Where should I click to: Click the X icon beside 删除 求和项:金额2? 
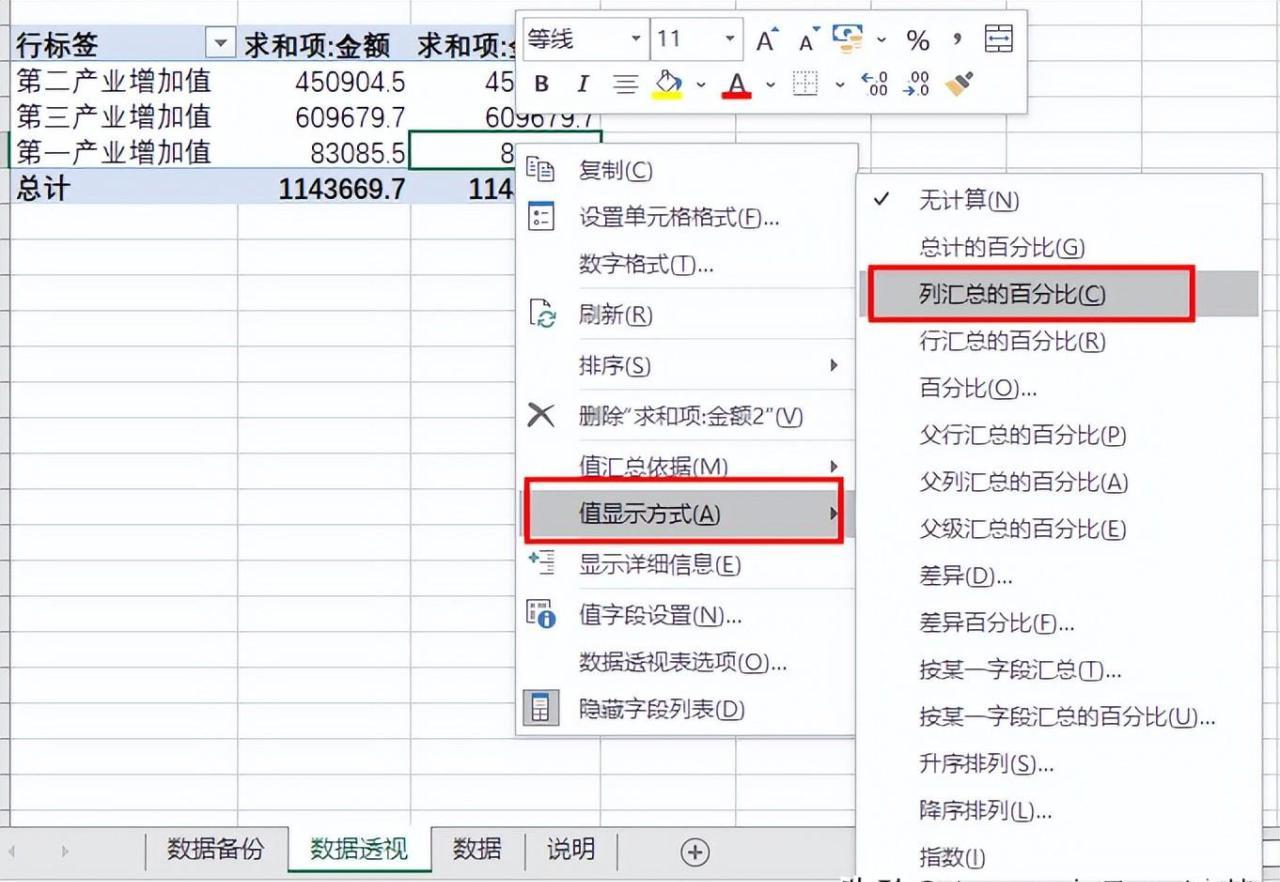point(541,415)
